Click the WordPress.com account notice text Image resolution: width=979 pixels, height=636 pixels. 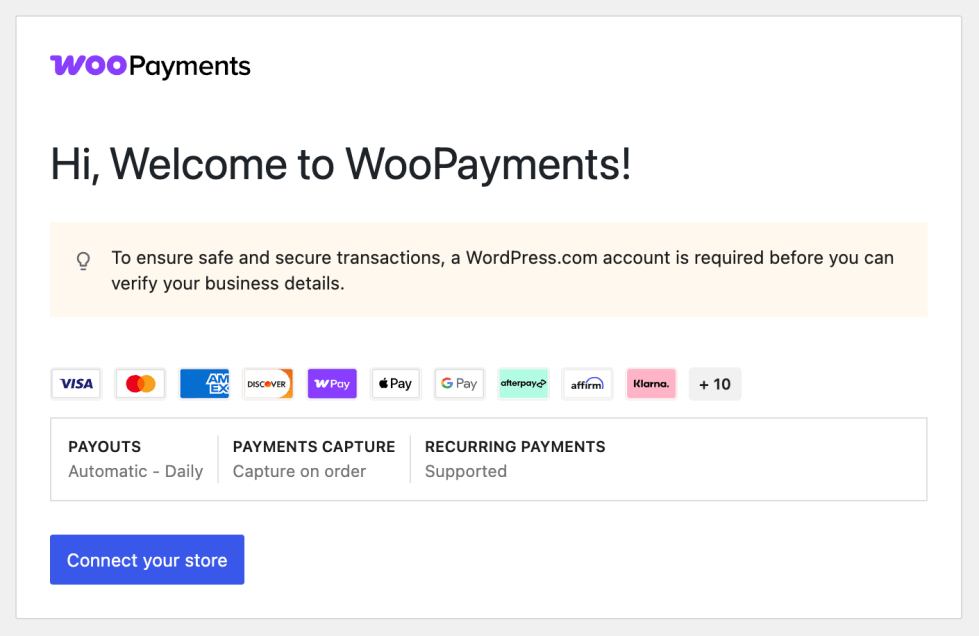coord(503,270)
